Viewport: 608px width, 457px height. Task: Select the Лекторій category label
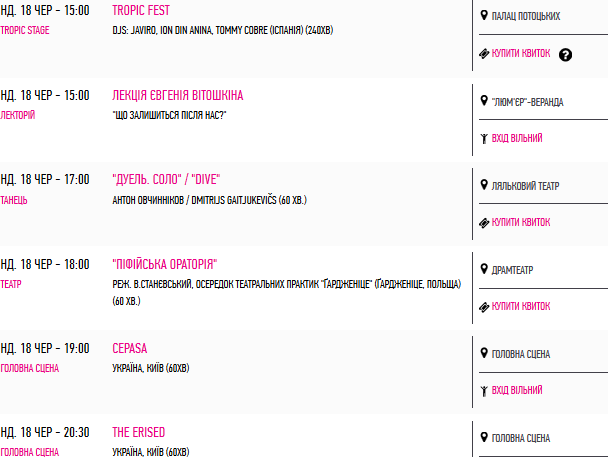tap(17, 115)
